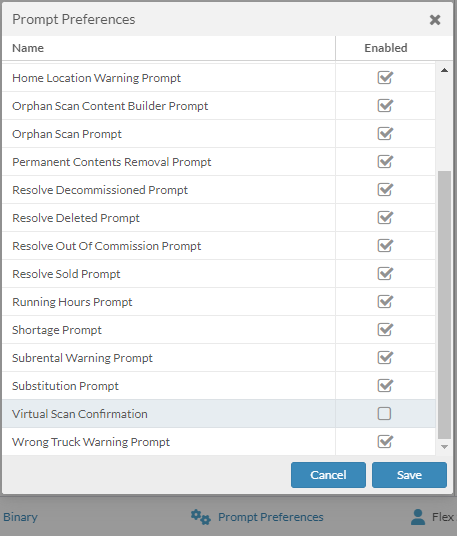457x536 pixels.
Task: Click the vertical scrollbar thumb
Action: pos(444,305)
